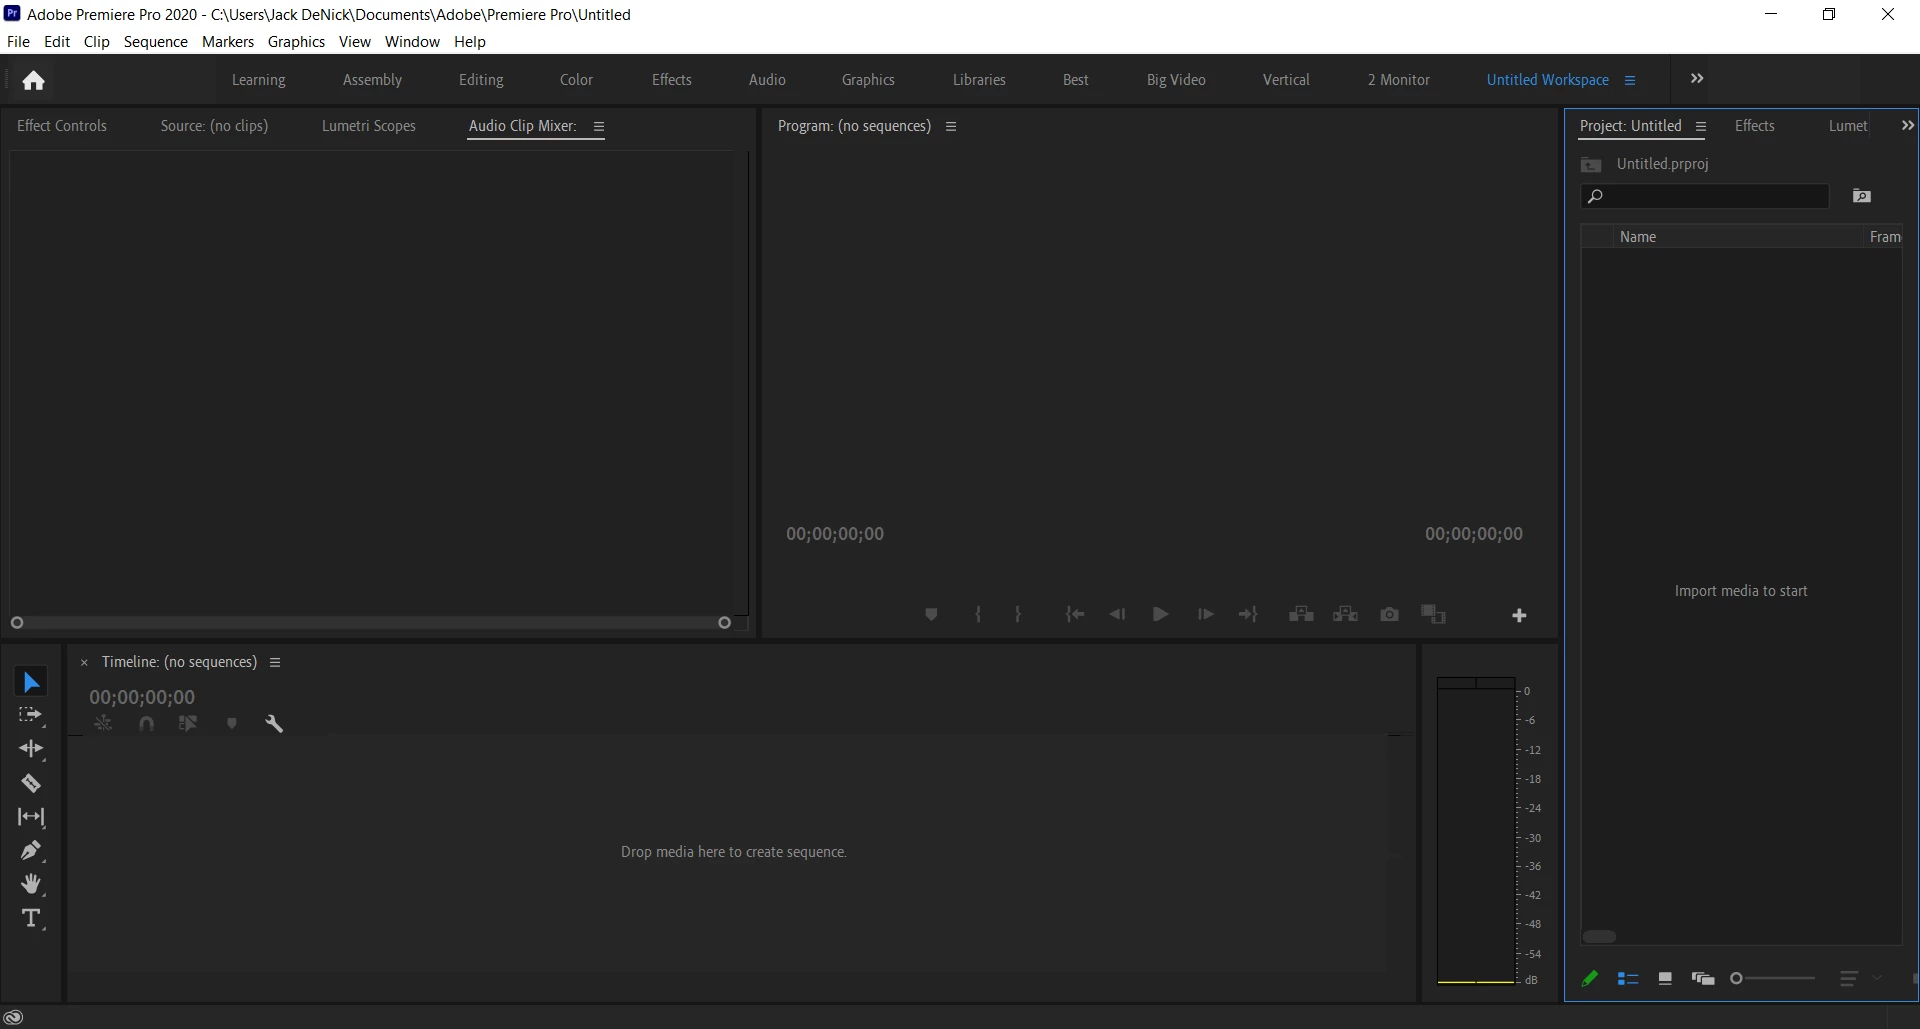Click Go to In point button

click(1075, 615)
